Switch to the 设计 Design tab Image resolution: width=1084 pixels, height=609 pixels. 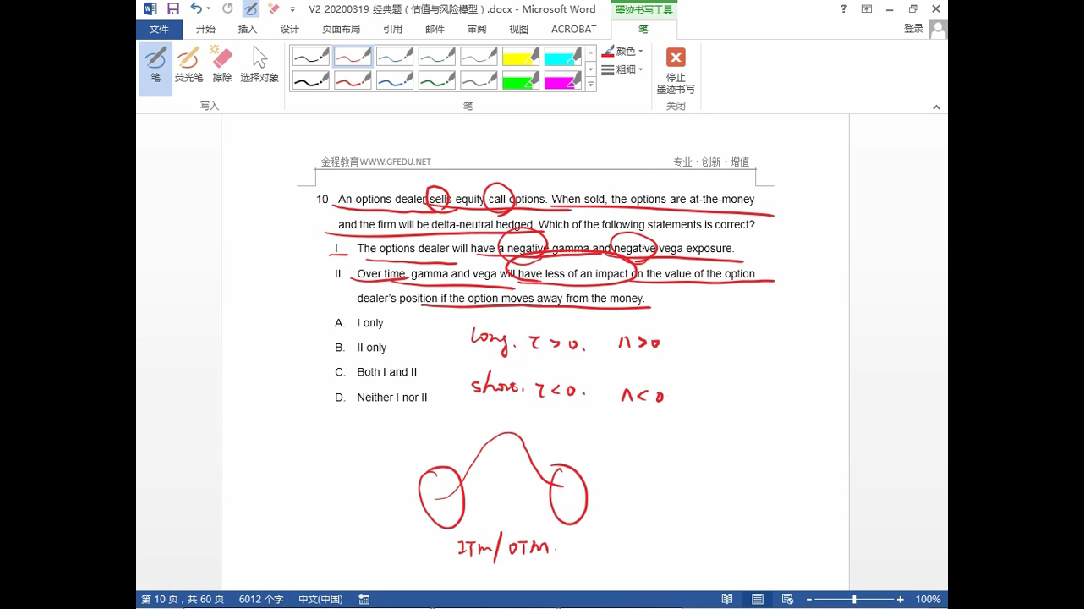289,29
